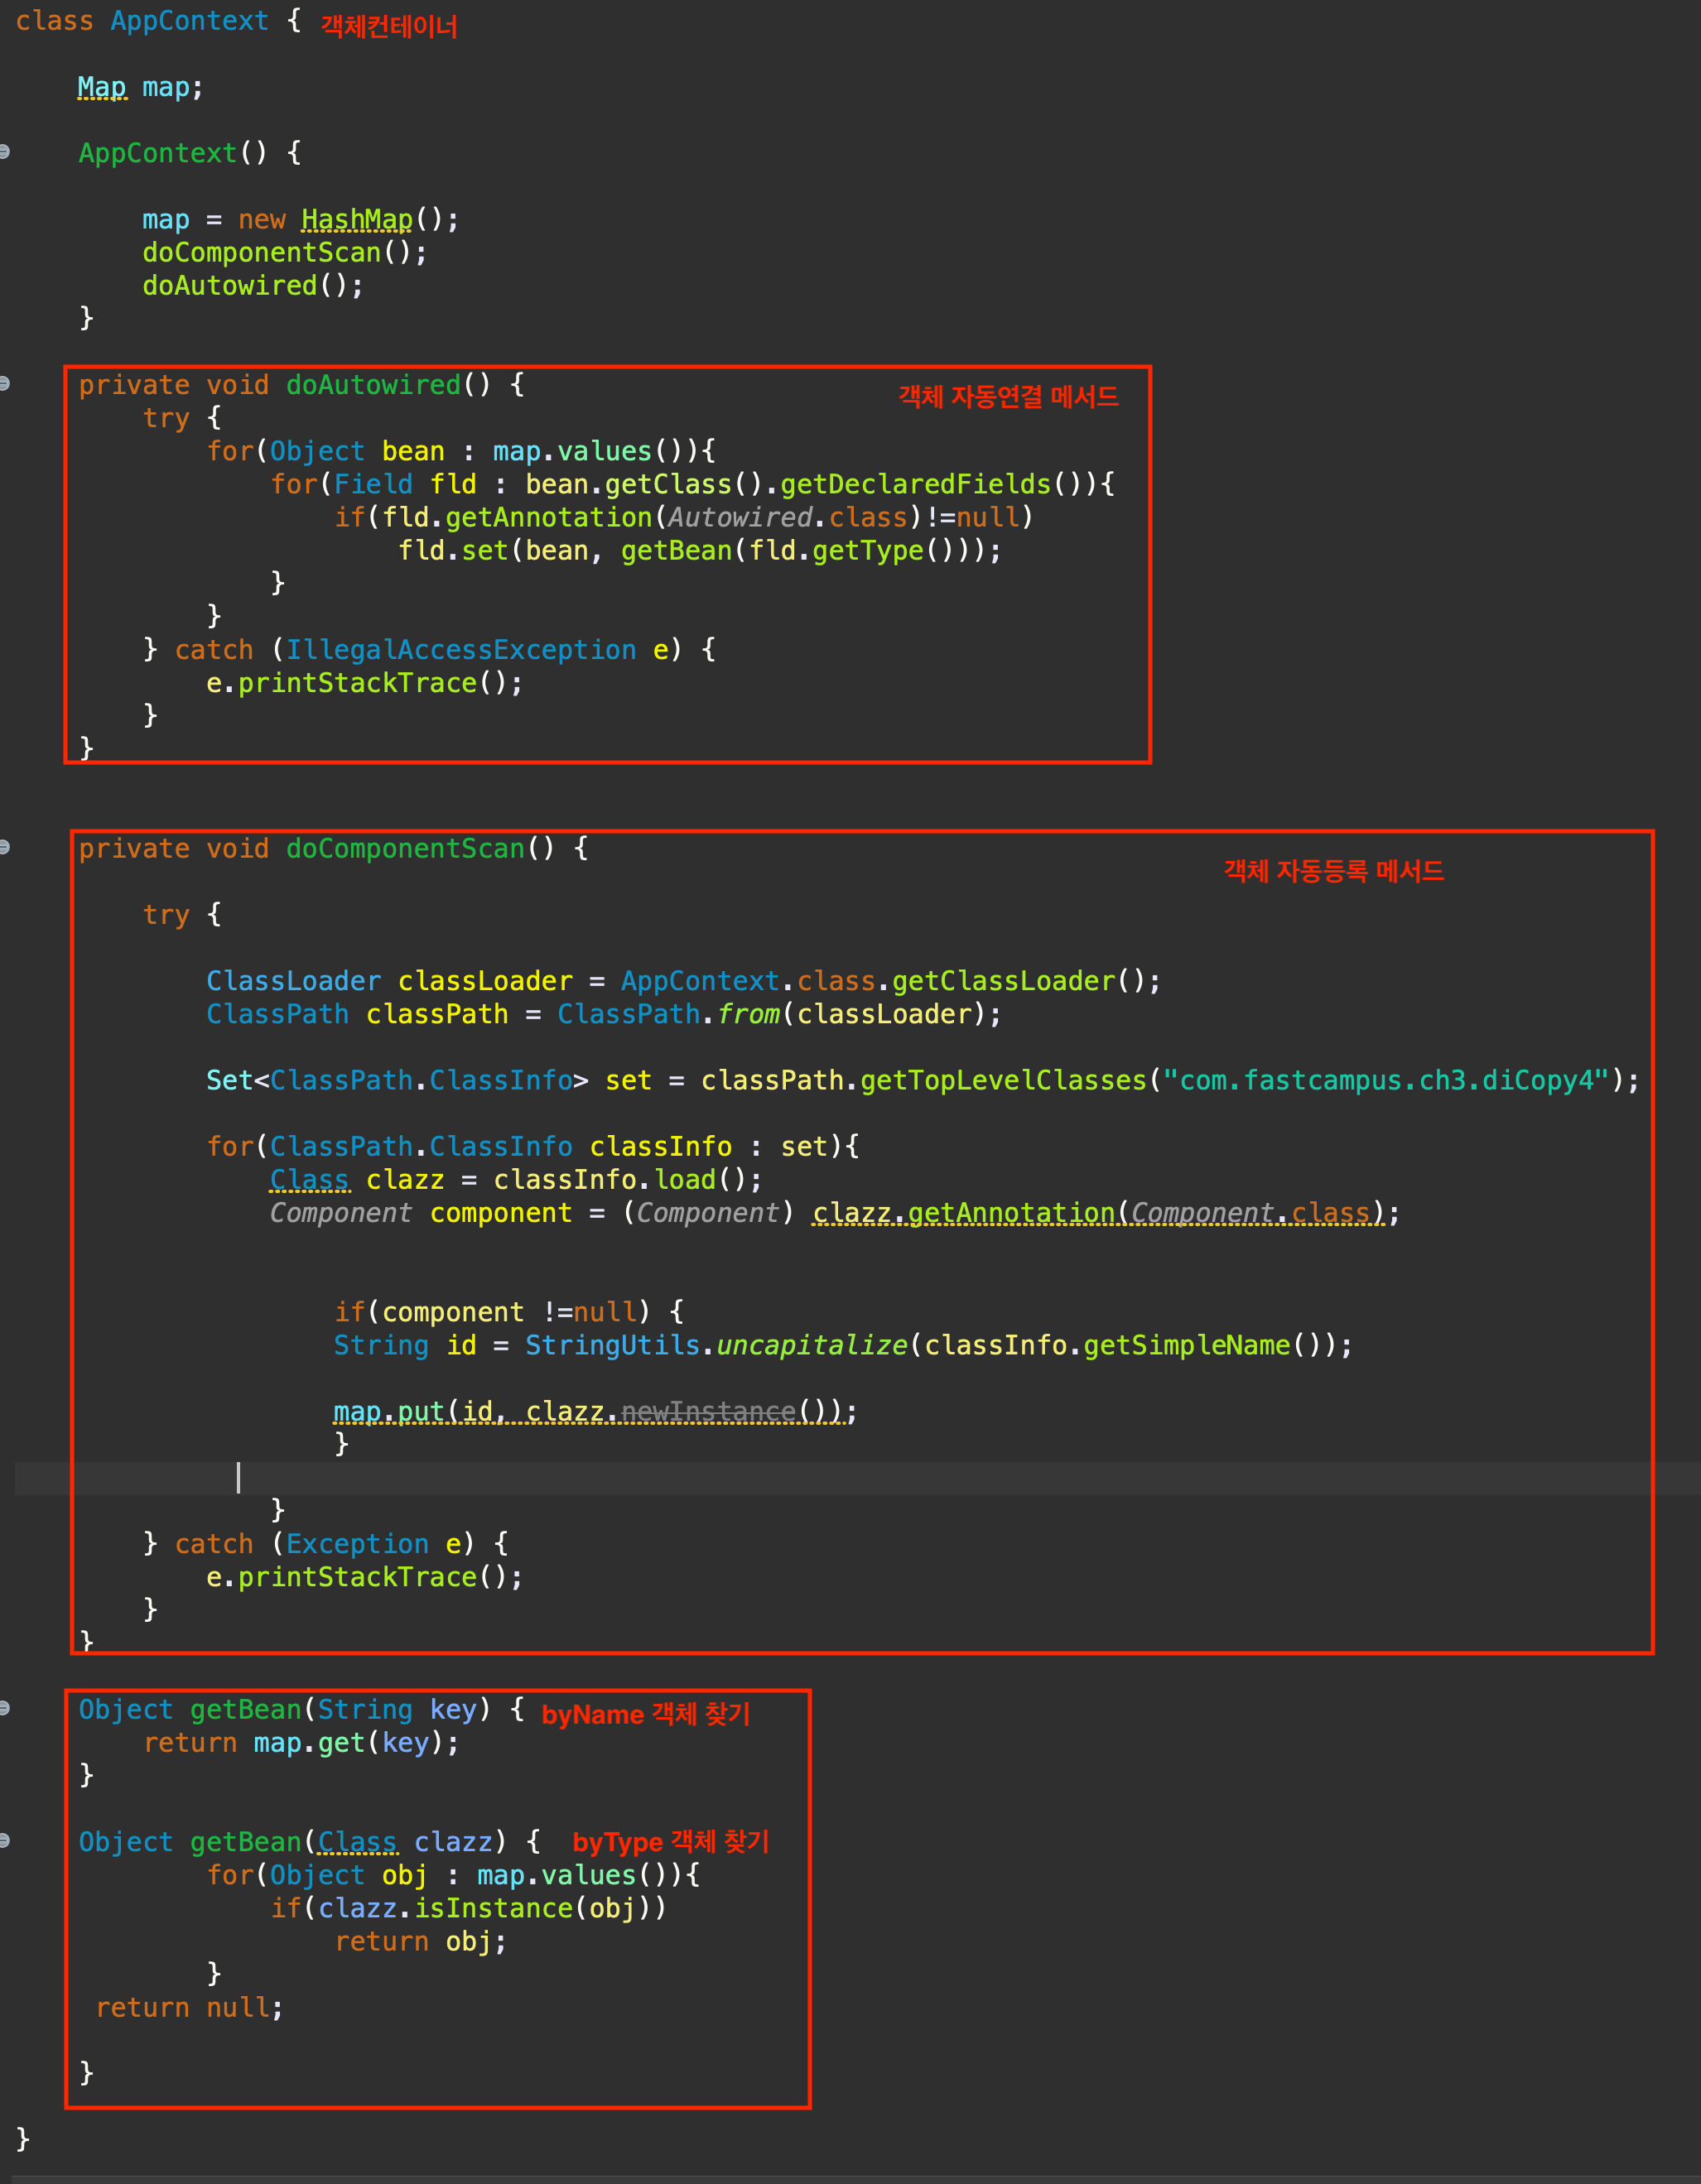Collapse the doComponentScan method fold marker
1701x2184 pixels.
click(x=4, y=848)
